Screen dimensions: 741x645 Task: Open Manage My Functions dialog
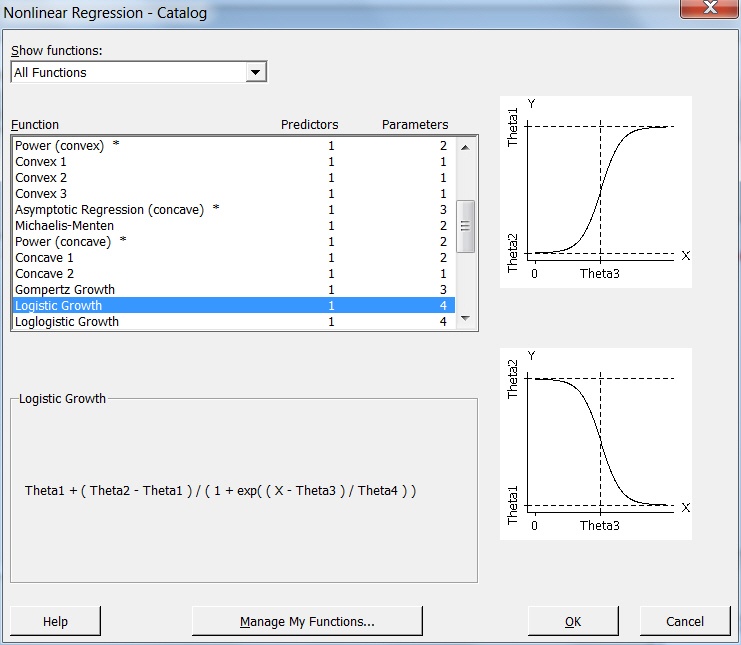click(x=307, y=622)
